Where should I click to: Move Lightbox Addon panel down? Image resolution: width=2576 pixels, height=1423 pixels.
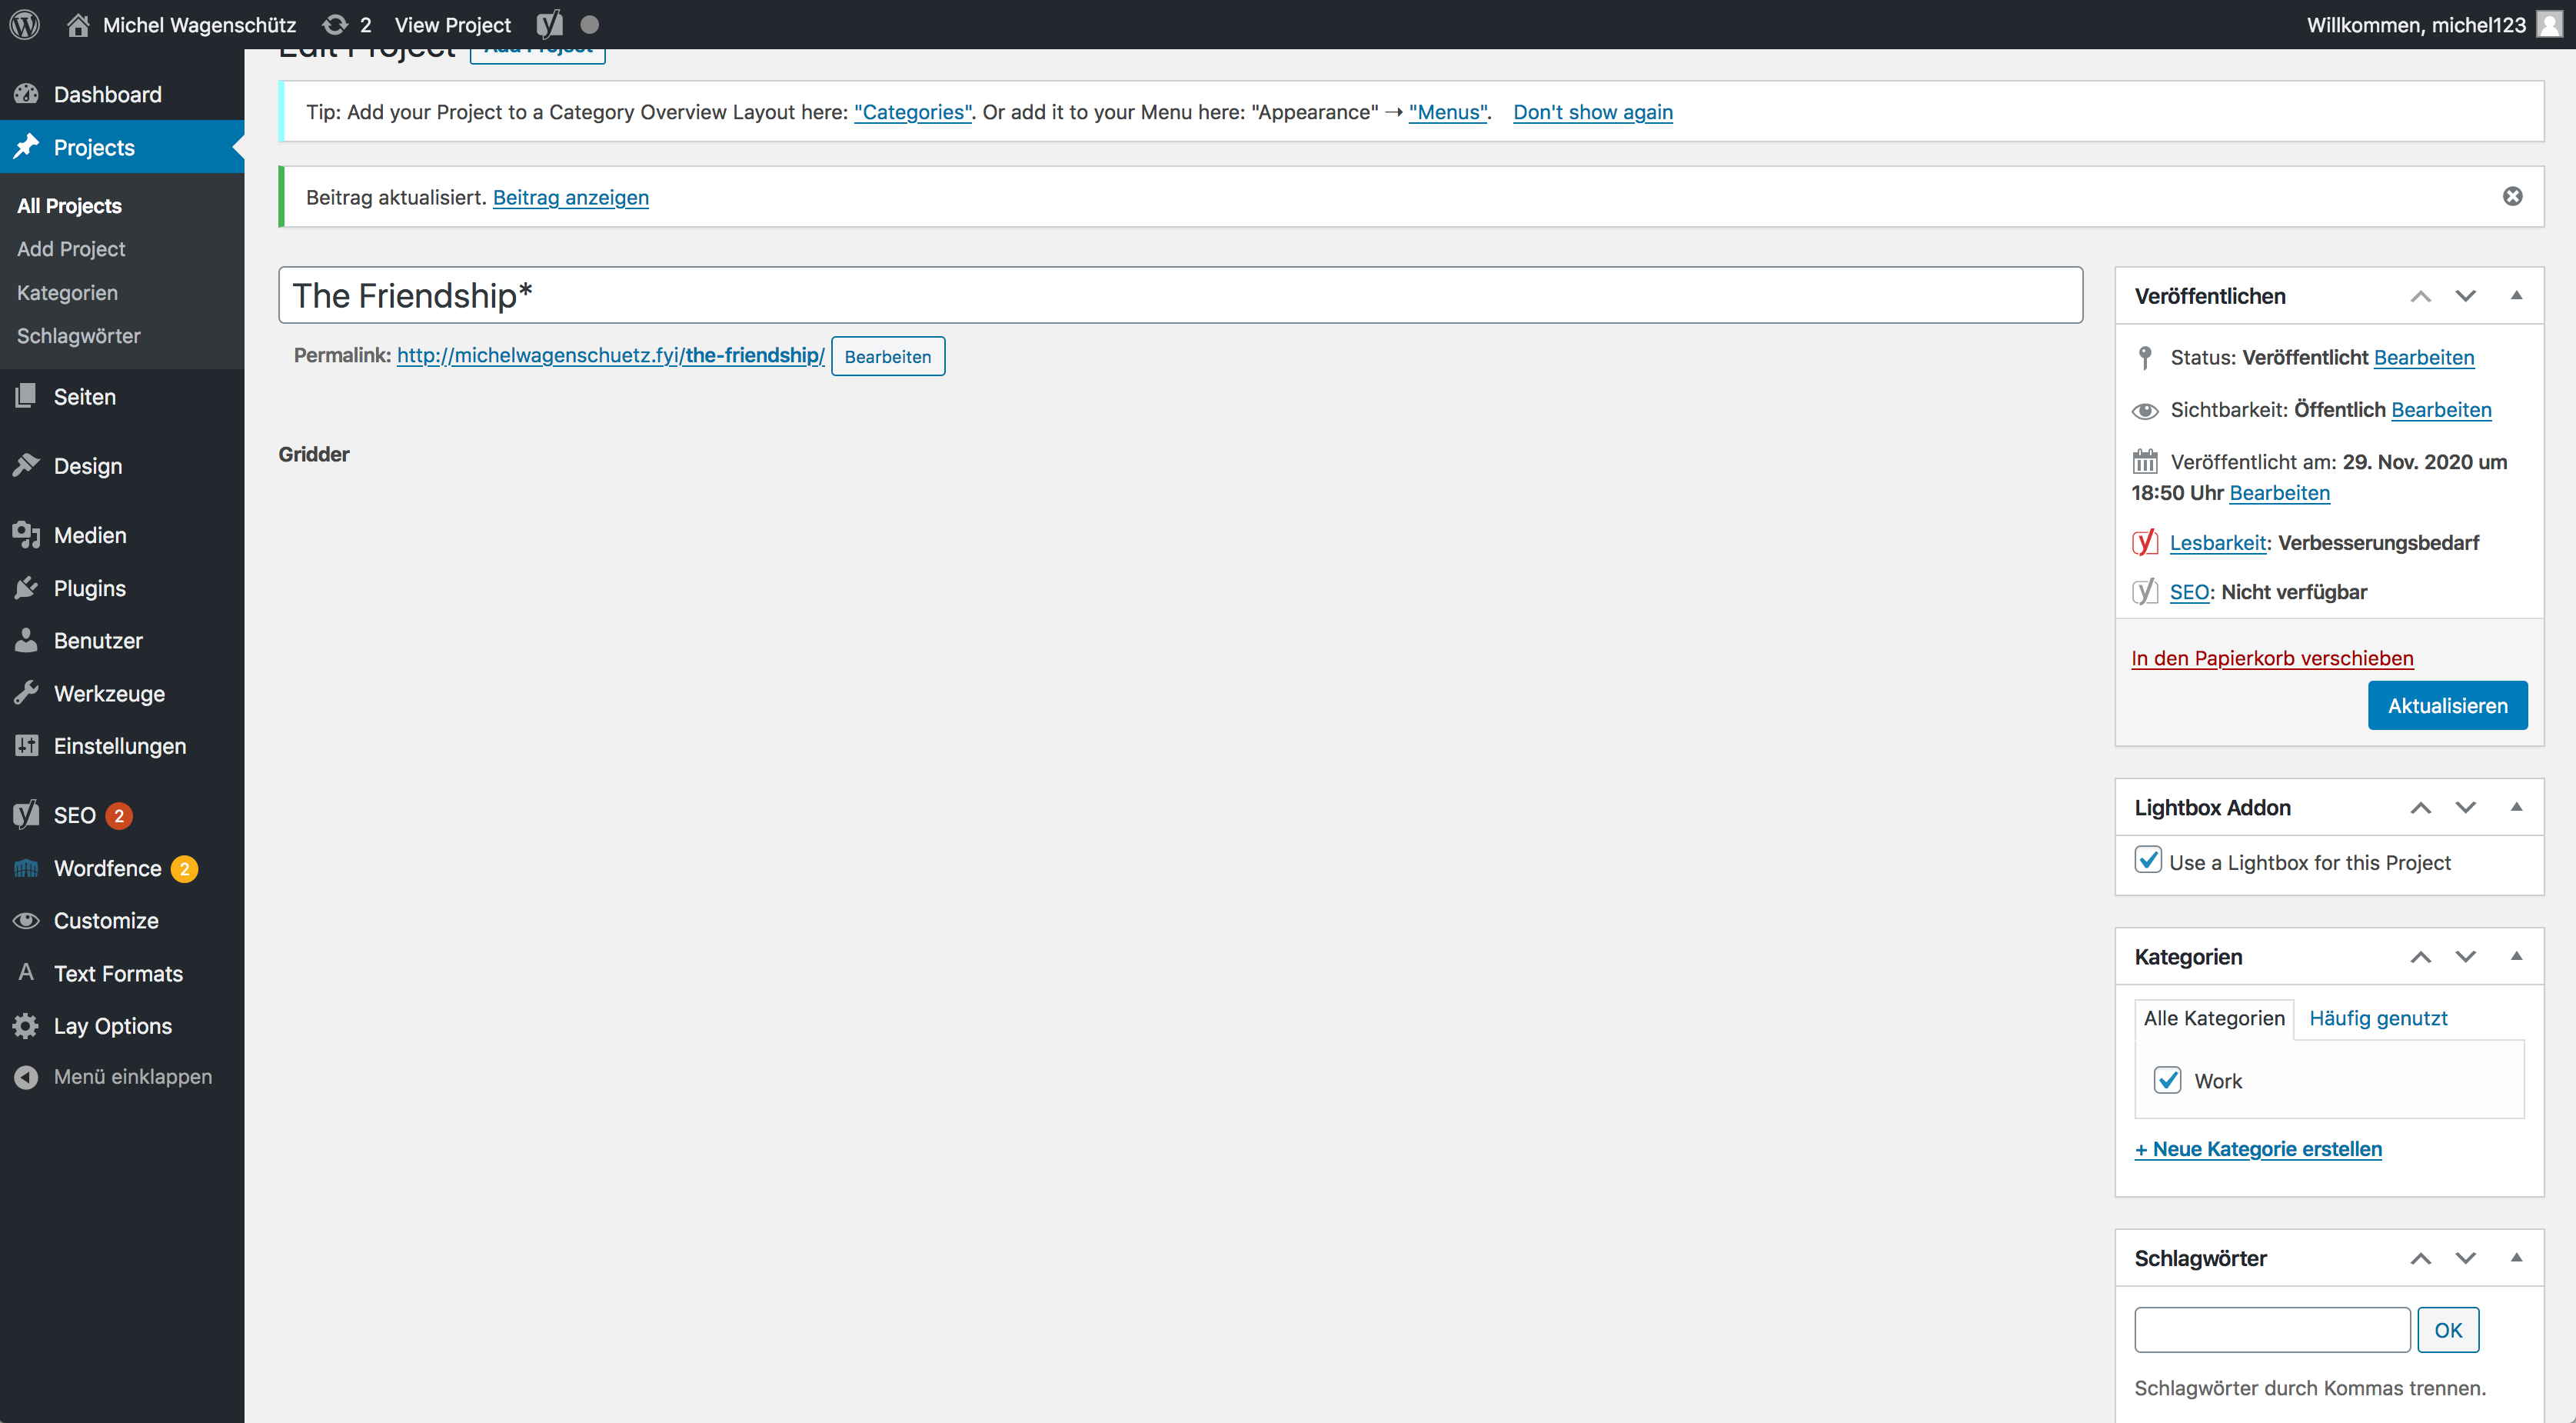(x=2465, y=808)
